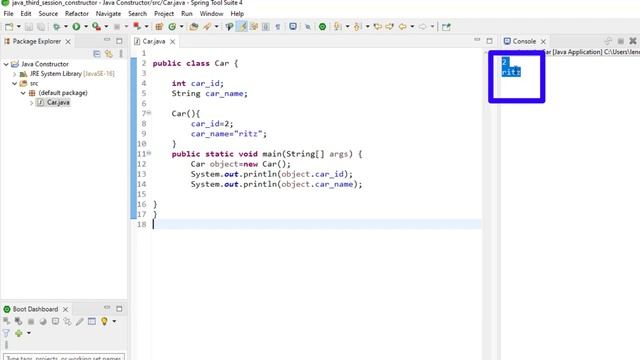The image size is (640, 360).
Task: Open the Navigate menu
Action: pos(108,13)
